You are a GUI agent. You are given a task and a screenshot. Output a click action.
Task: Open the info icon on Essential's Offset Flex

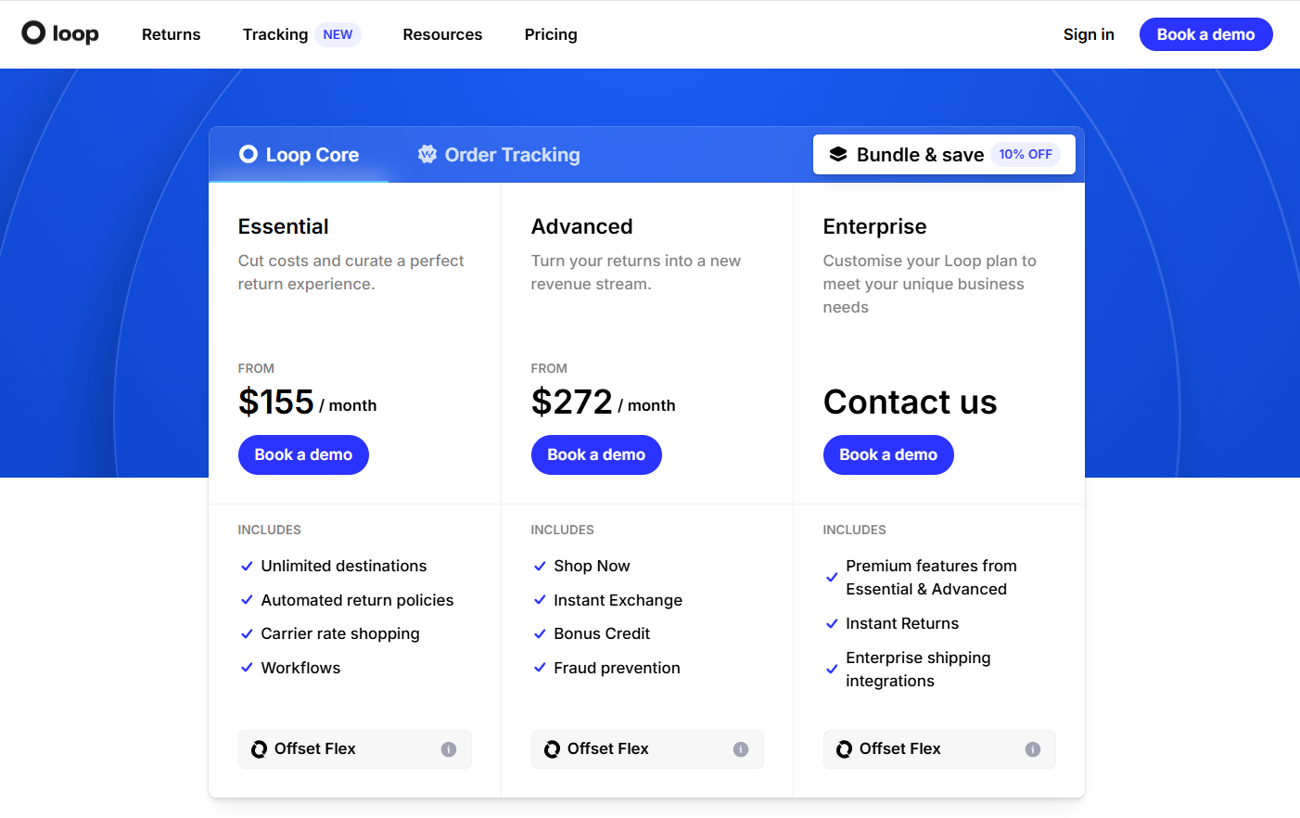click(x=448, y=748)
